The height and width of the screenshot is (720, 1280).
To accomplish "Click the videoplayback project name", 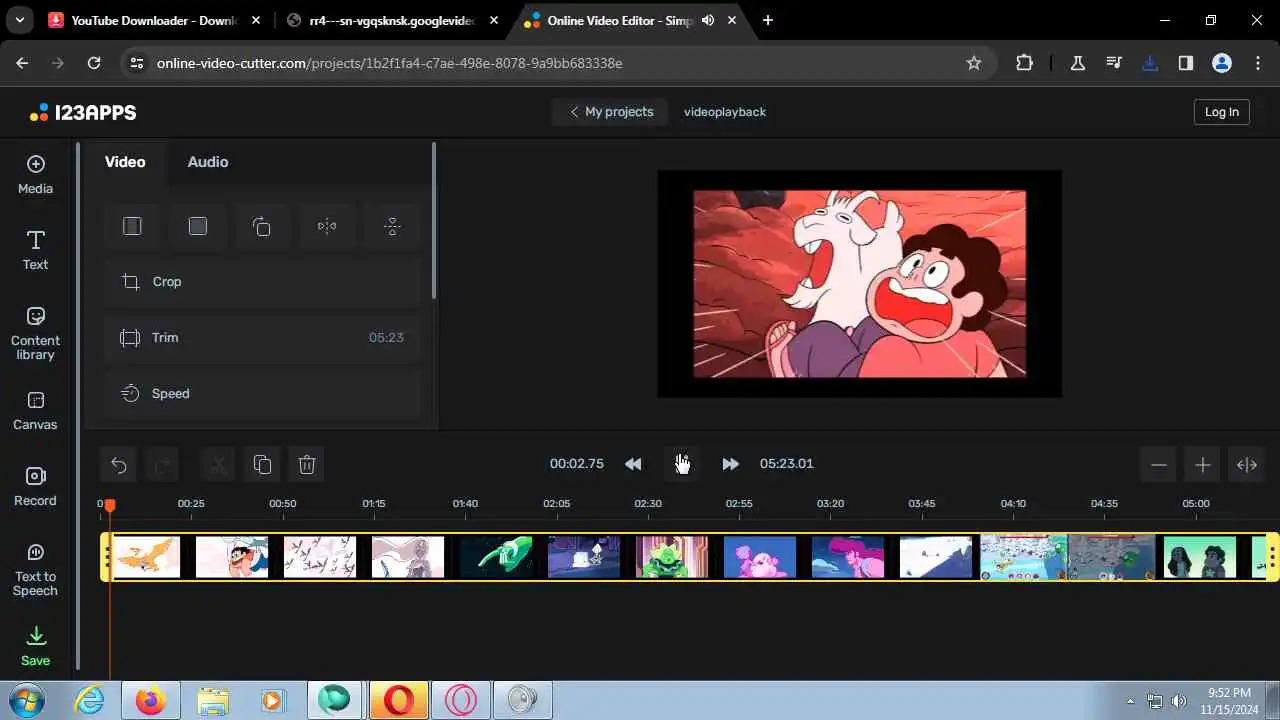I will click(725, 112).
